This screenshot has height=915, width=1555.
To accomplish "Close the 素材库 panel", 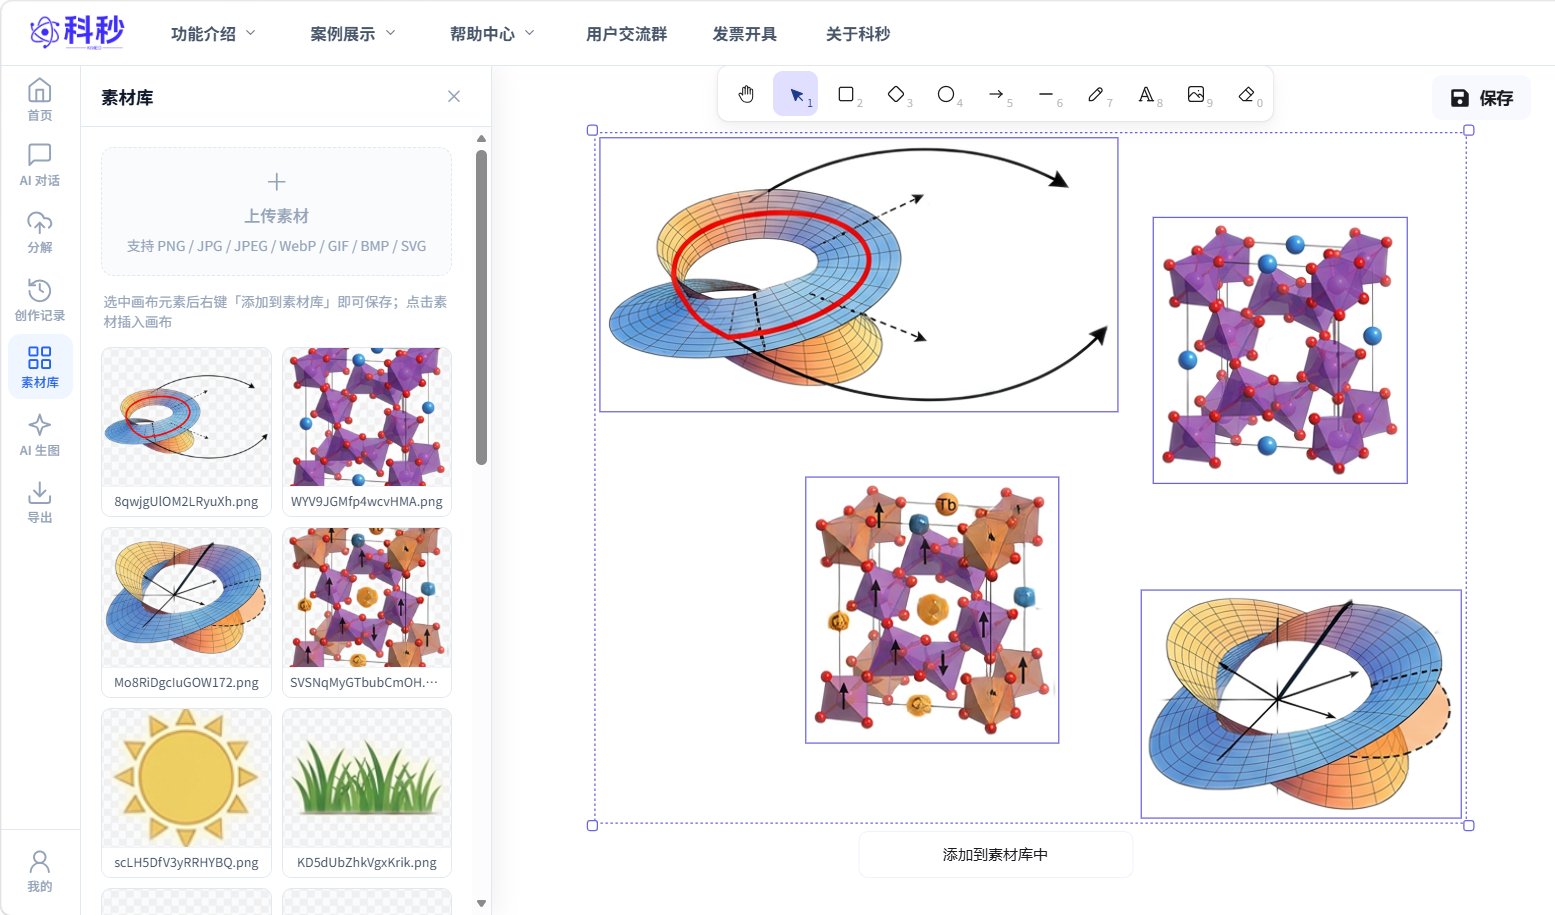I will [x=454, y=96].
